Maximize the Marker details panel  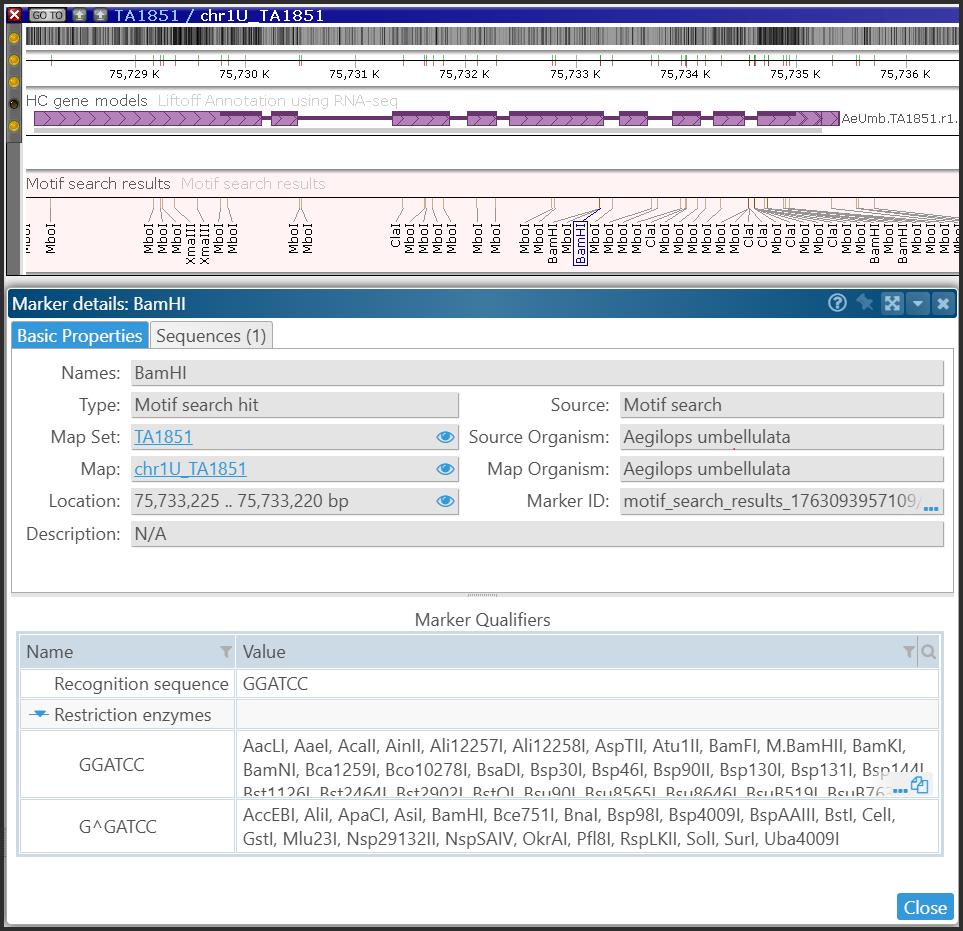(892, 304)
